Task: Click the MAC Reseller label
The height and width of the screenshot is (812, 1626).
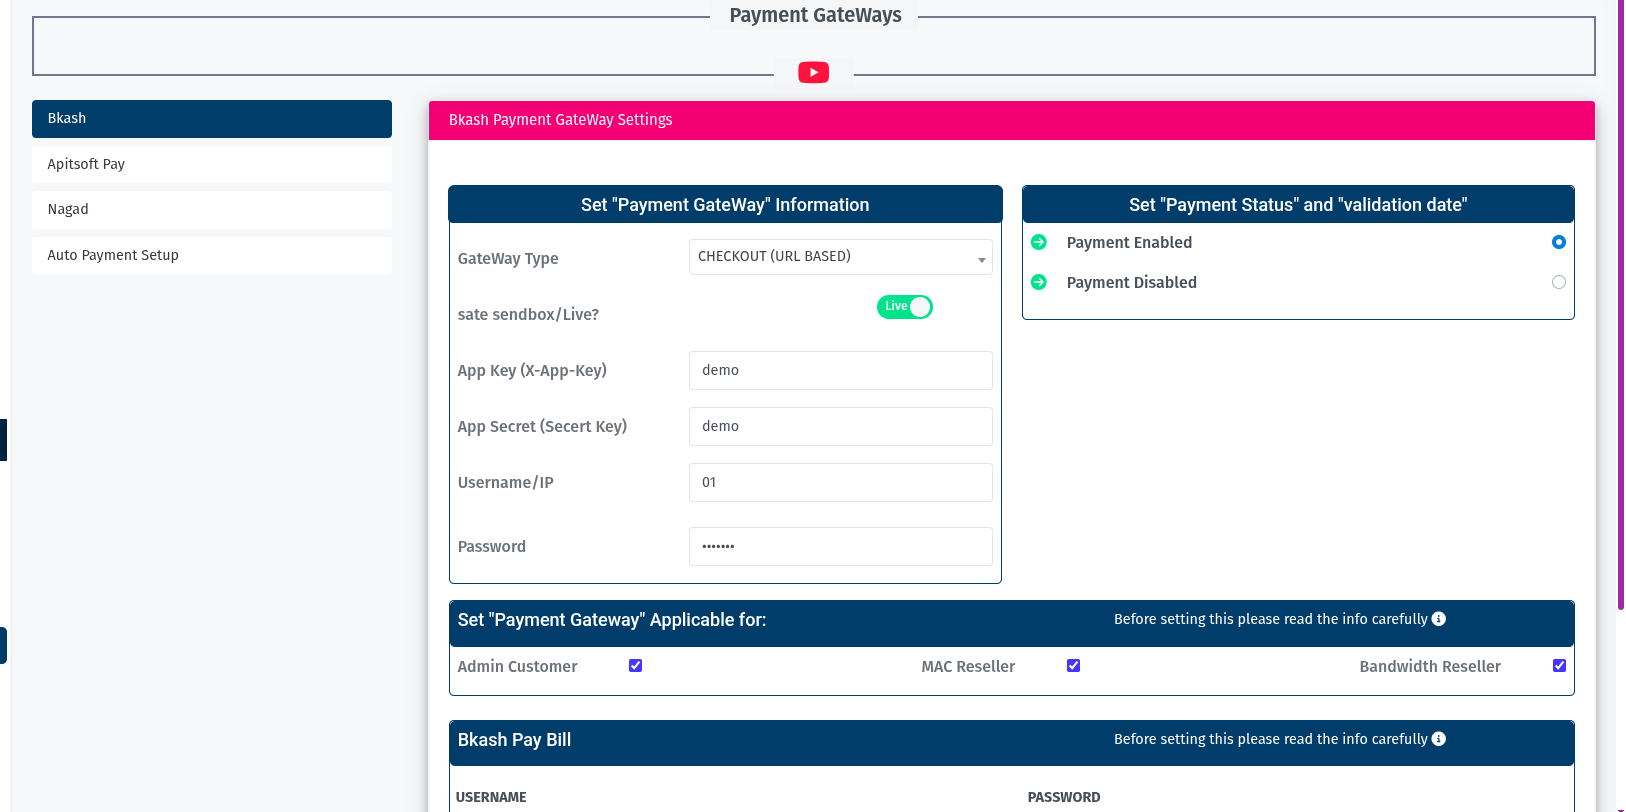Action: coord(968,667)
